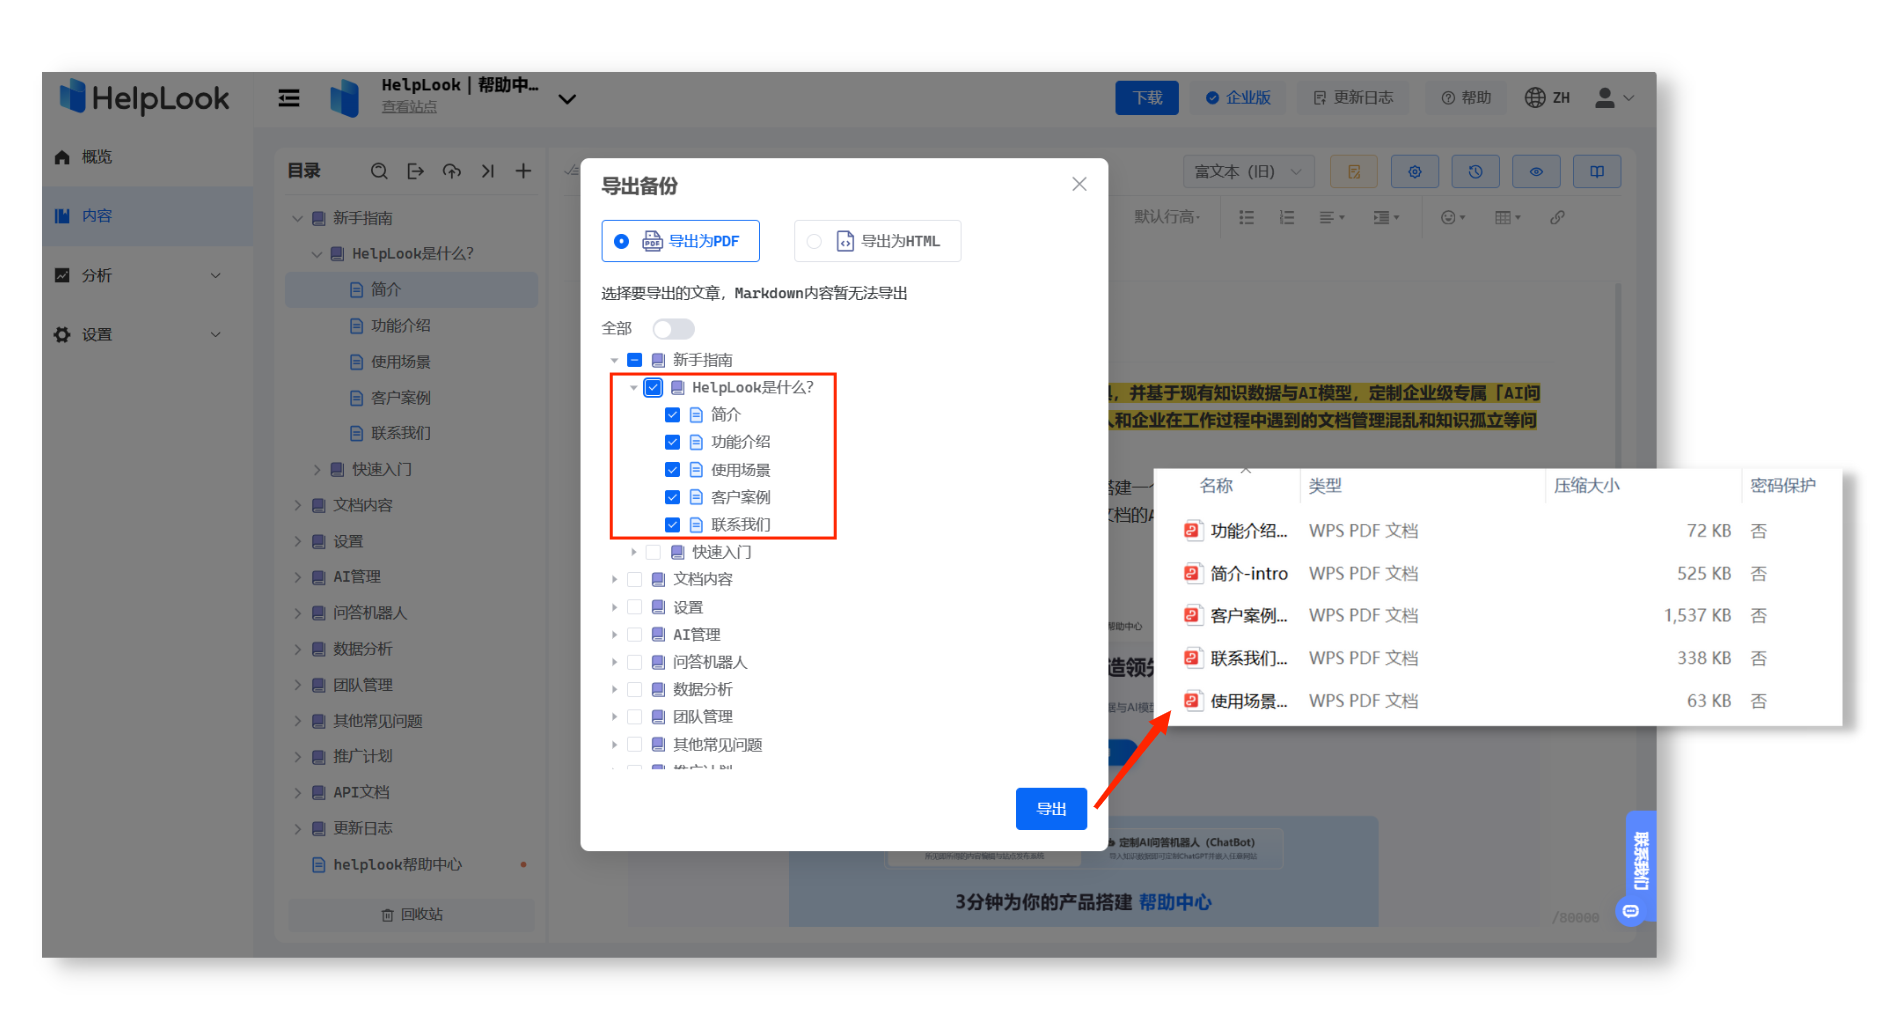Viewport: 1894px width, 1034px height.
Task: Open the user account avatar menu
Action: click(1614, 98)
